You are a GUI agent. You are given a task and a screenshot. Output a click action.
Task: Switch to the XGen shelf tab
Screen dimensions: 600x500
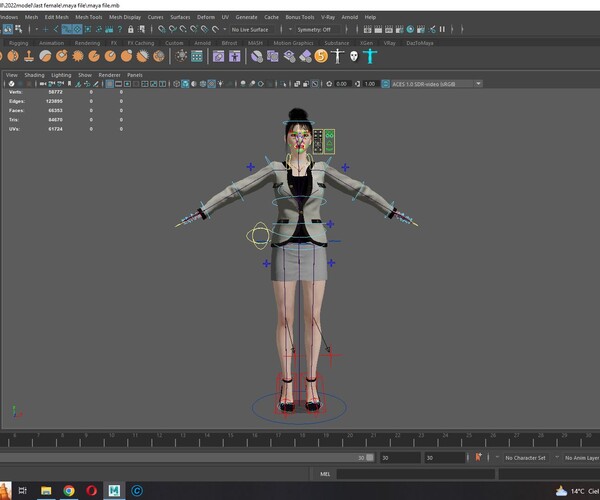pyautogui.click(x=366, y=43)
